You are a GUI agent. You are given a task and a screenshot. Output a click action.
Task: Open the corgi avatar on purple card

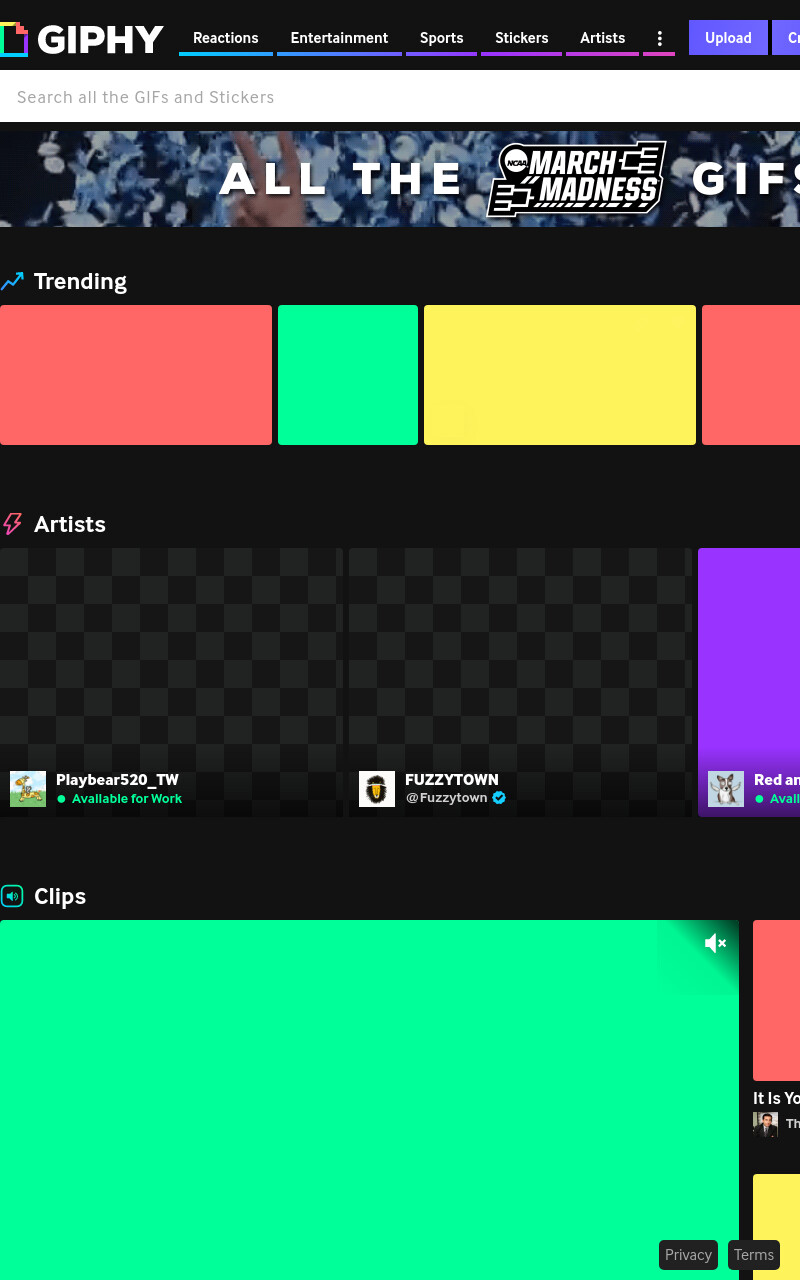(726, 789)
